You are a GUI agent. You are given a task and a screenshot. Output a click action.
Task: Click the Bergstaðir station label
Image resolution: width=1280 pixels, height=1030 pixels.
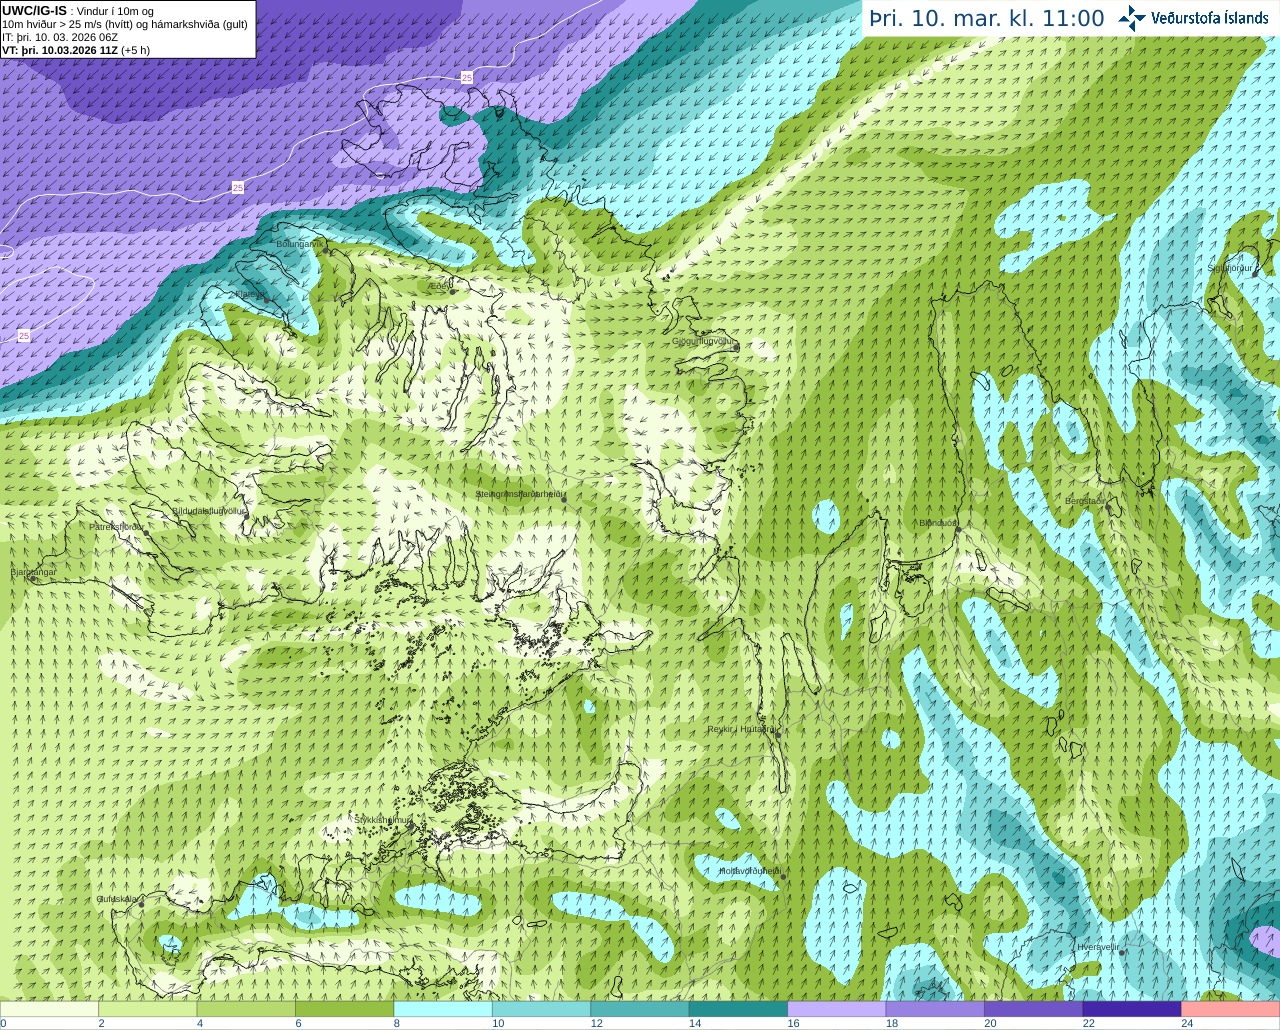click(1085, 500)
